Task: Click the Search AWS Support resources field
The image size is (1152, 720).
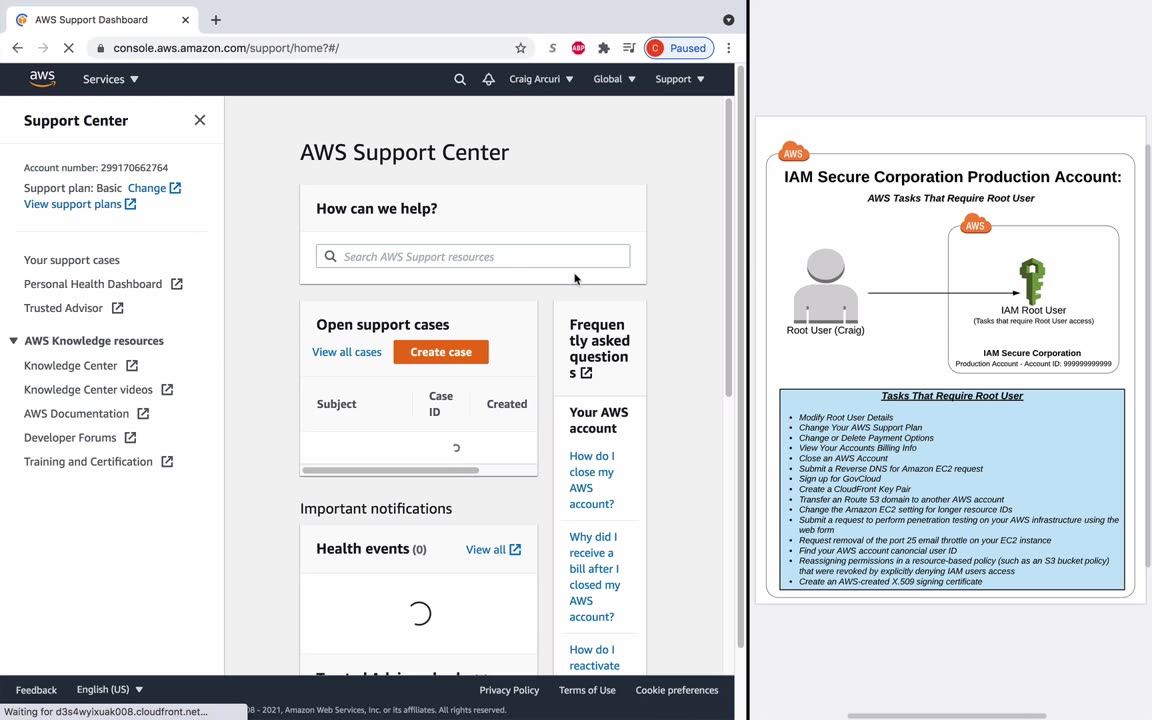Action: tap(473, 256)
